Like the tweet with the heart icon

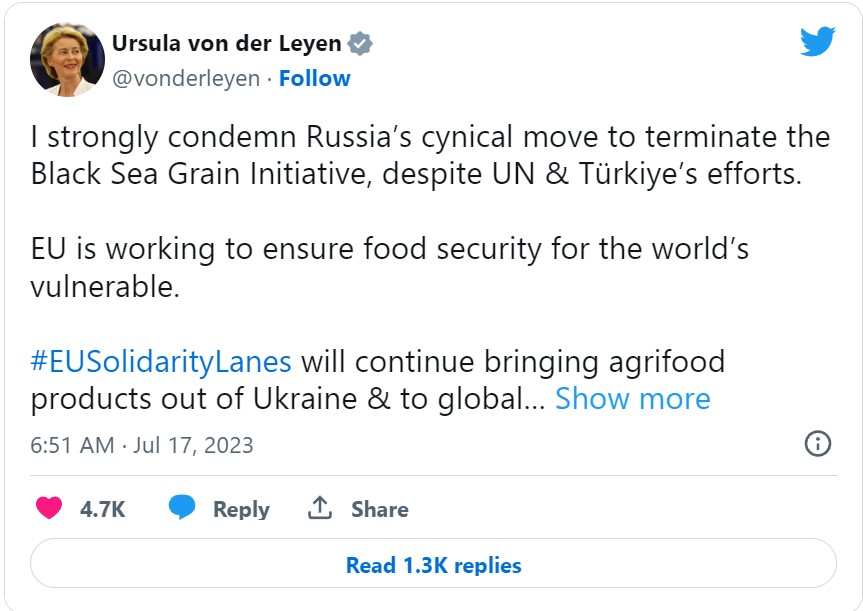(x=49, y=508)
